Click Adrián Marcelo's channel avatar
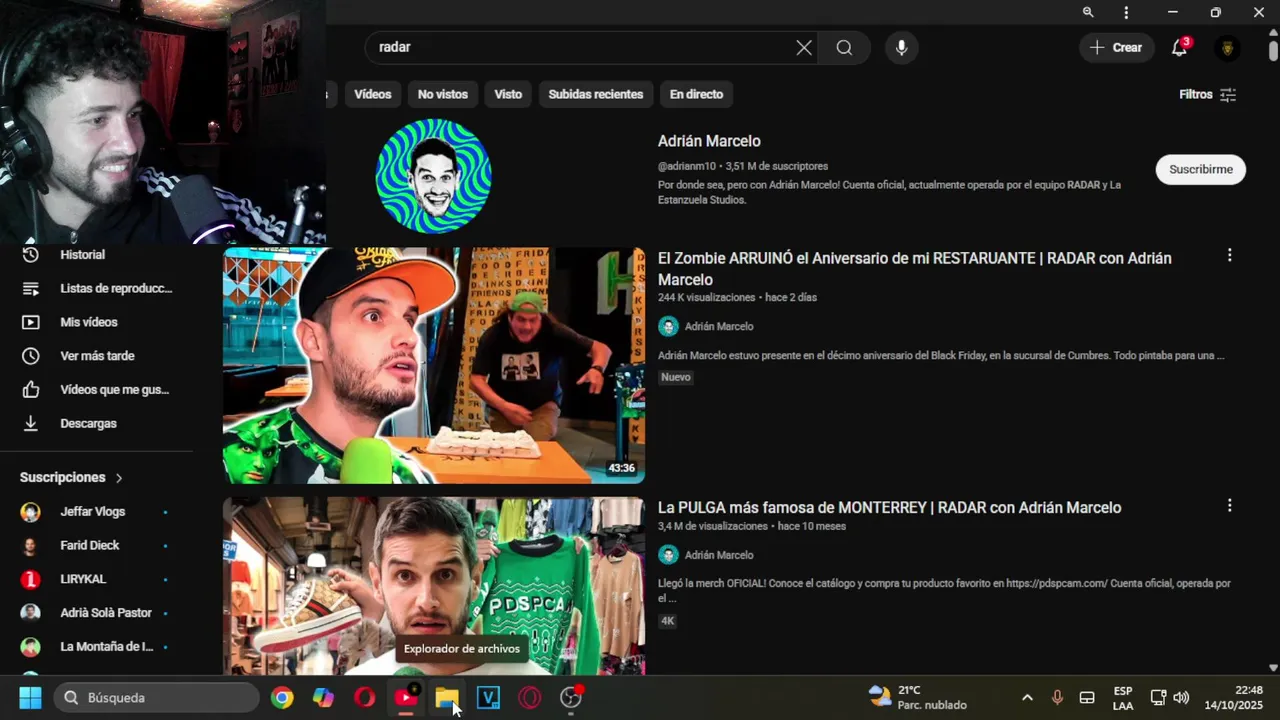 (x=433, y=177)
